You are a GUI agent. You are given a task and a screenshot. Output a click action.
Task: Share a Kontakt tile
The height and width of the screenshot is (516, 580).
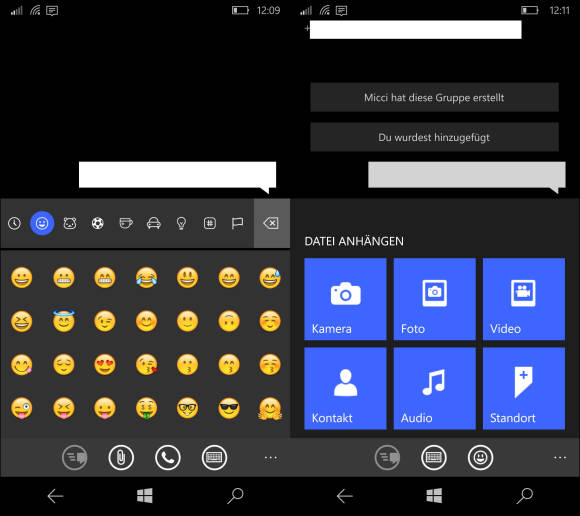tap(345, 388)
